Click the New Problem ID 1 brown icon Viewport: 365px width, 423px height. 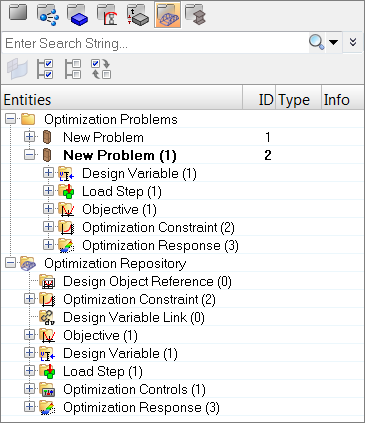point(47,137)
